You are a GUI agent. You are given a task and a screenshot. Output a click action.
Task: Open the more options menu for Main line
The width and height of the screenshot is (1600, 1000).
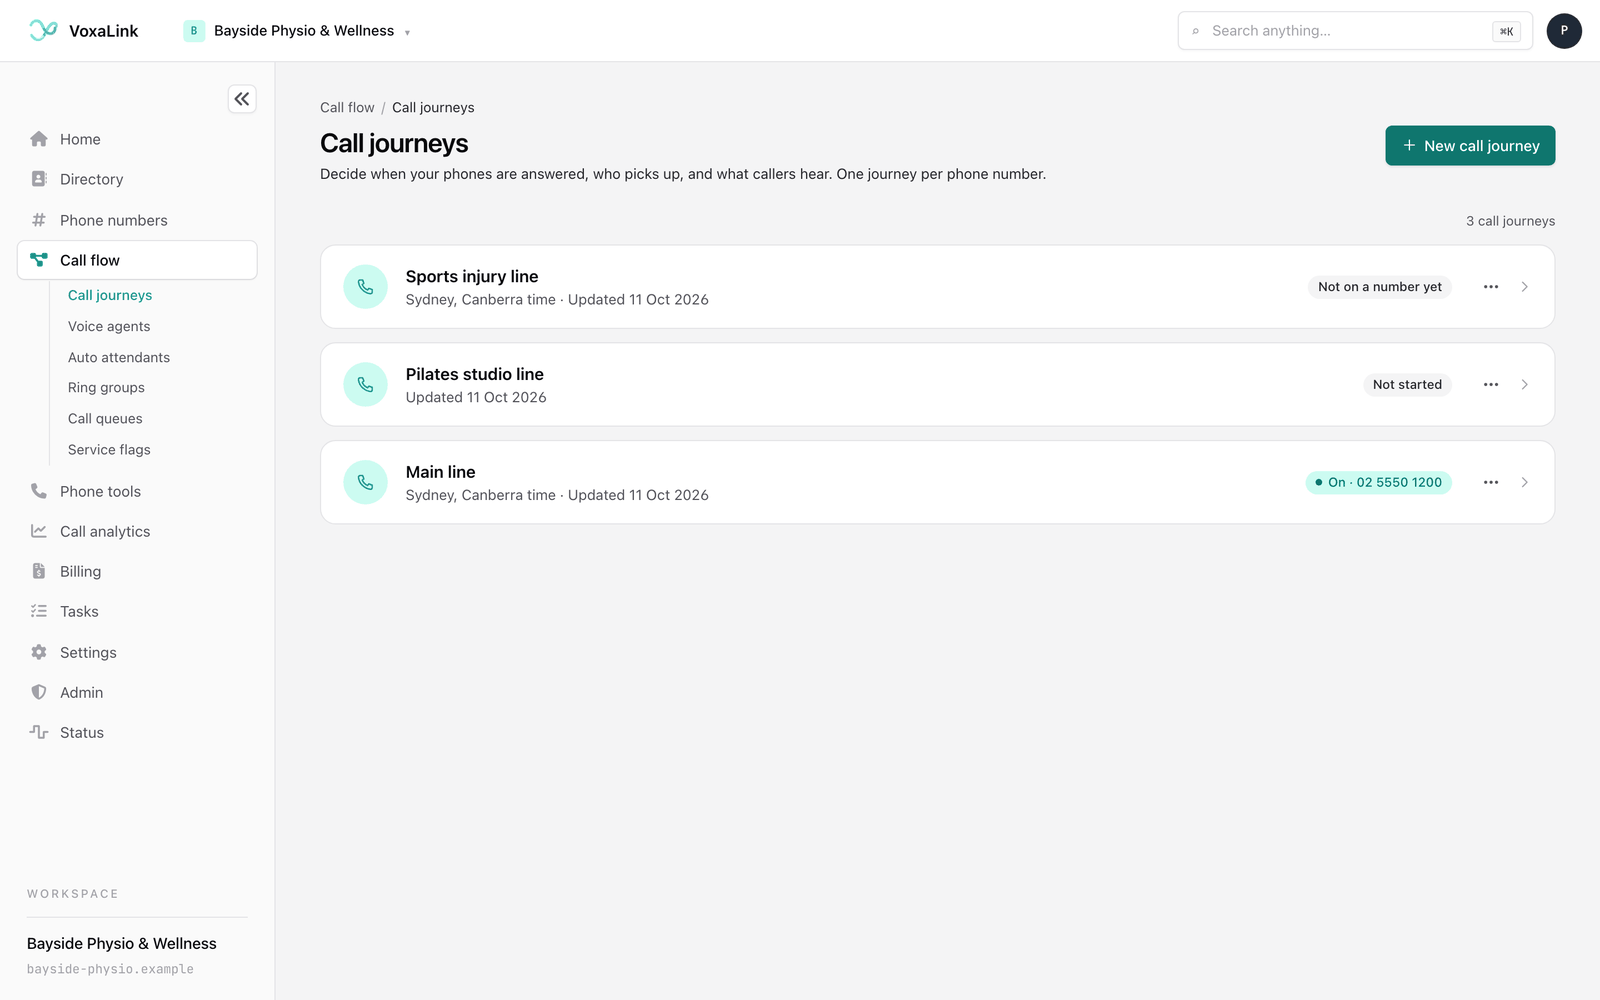1491,483
